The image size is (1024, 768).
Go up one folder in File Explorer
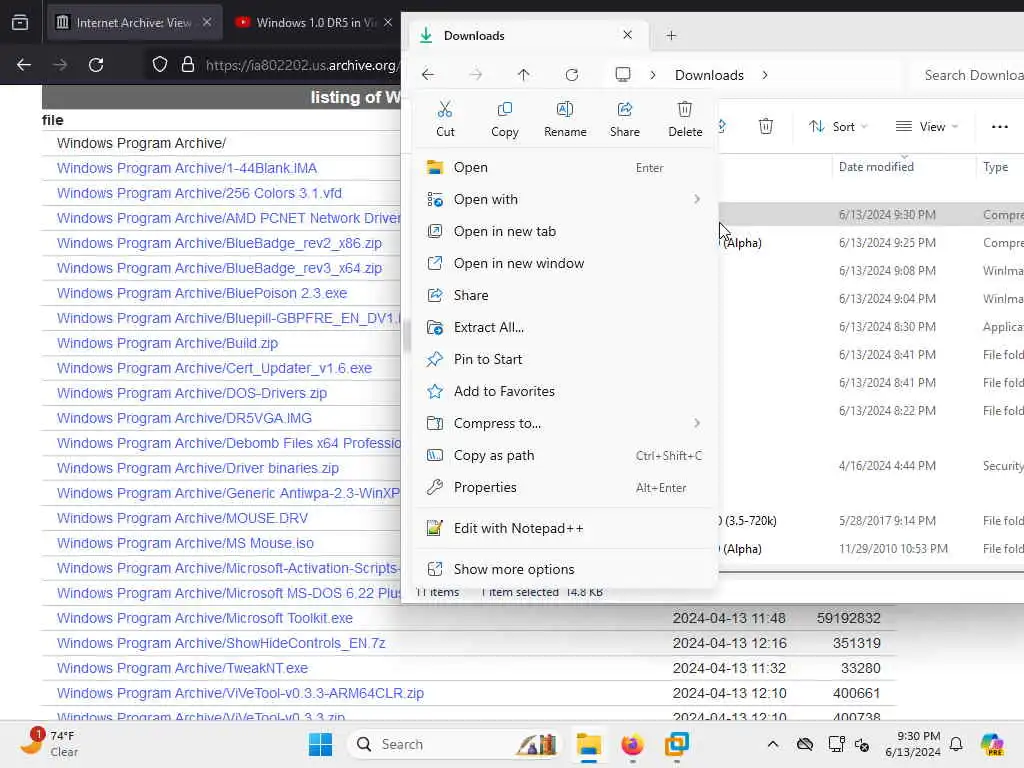pos(523,75)
